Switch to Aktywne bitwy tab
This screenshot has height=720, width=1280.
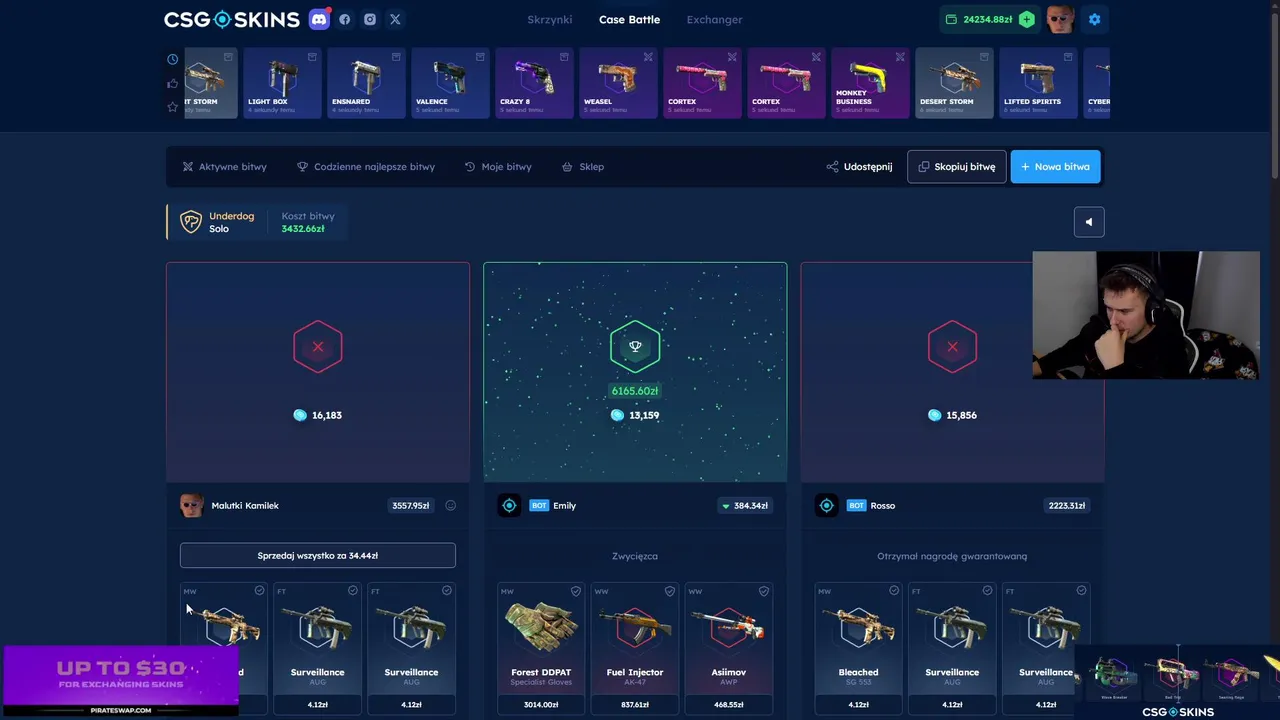(x=224, y=167)
